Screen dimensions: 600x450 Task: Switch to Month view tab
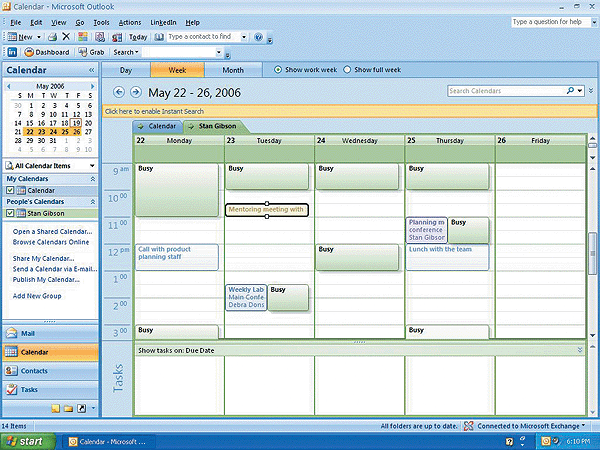tap(233, 70)
